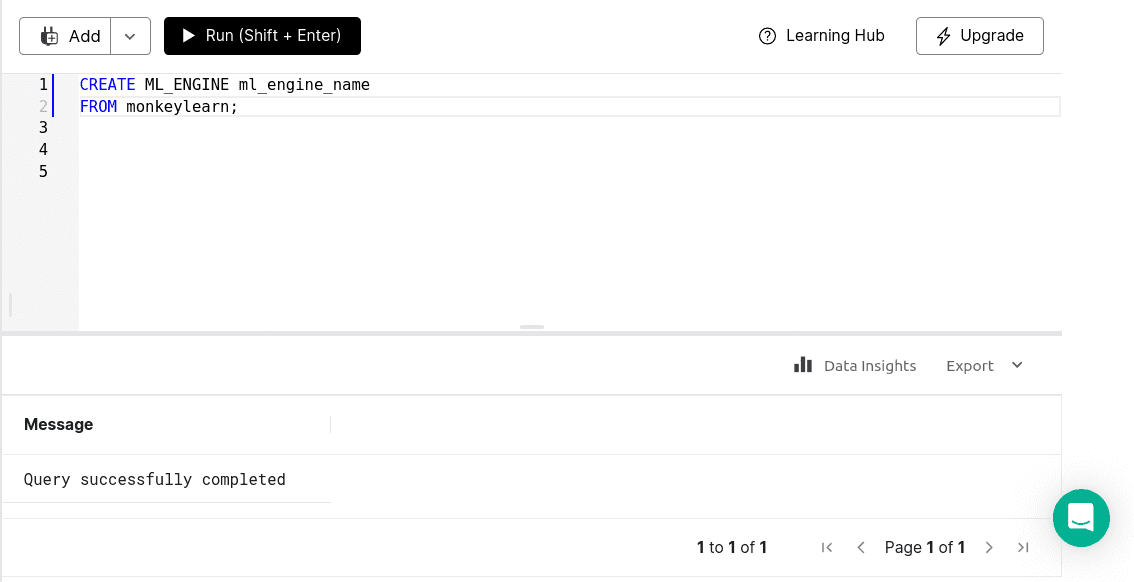Click the Export option
Screen dimensions: 1134x582
(x=970, y=366)
